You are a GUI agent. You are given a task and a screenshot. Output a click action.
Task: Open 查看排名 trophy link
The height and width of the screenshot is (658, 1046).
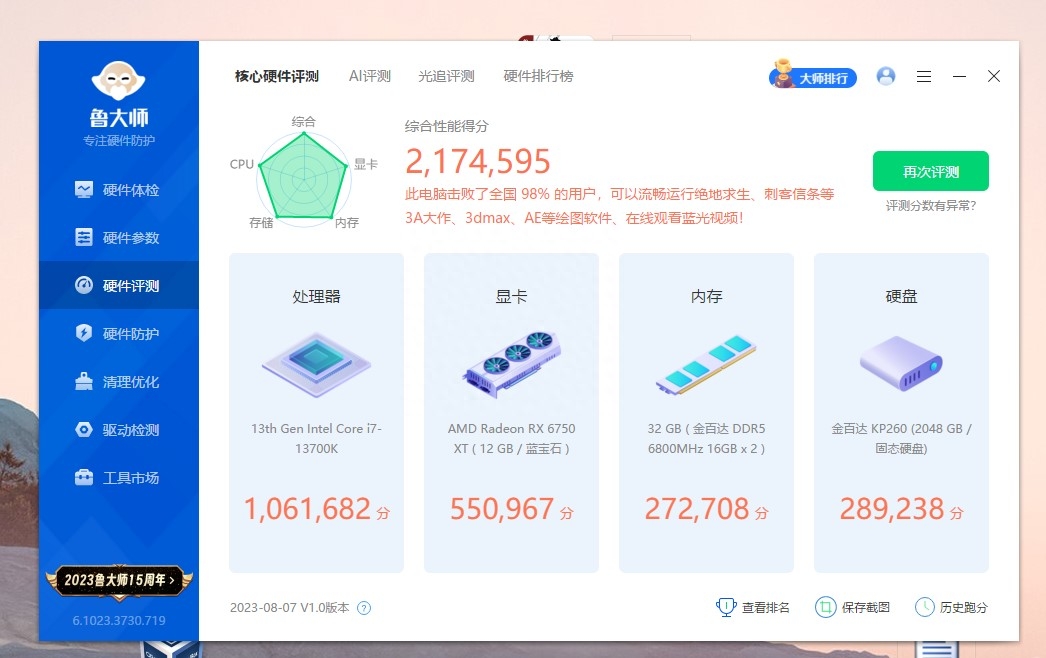tap(752, 607)
